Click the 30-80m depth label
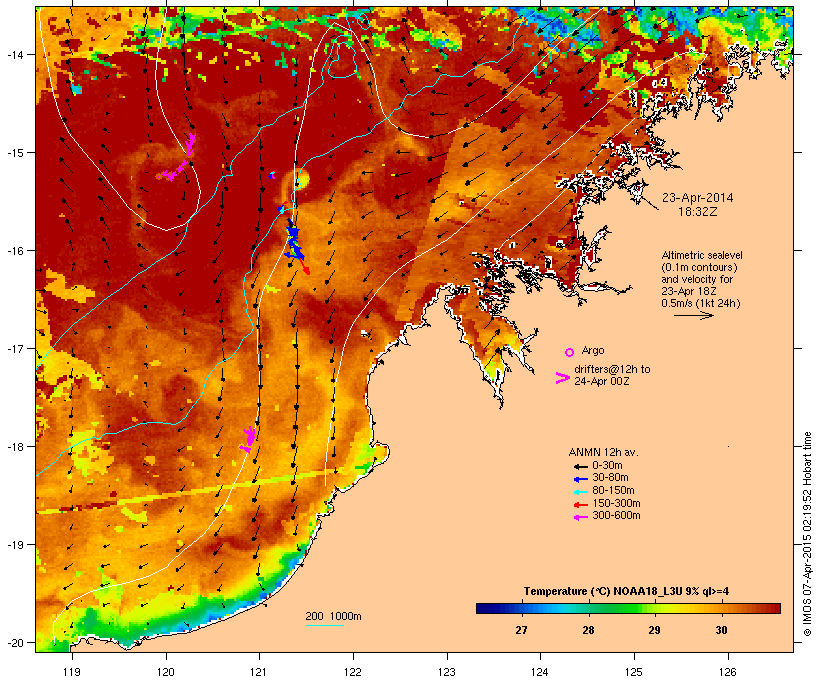Viewport: 820px width, 680px height. tap(610, 478)
